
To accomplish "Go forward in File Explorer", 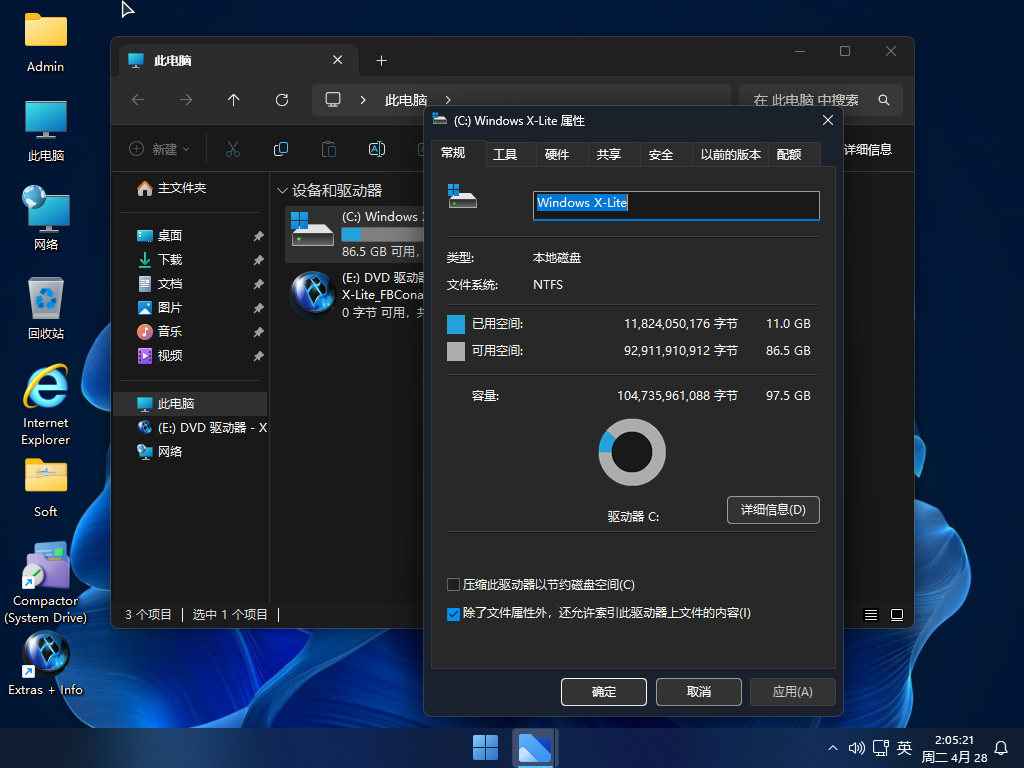I will point(186,100).
